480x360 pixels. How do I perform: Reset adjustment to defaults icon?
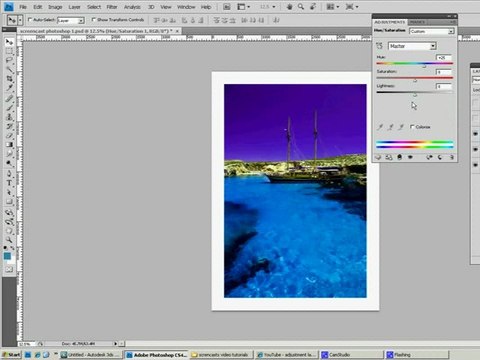point(440,157)
